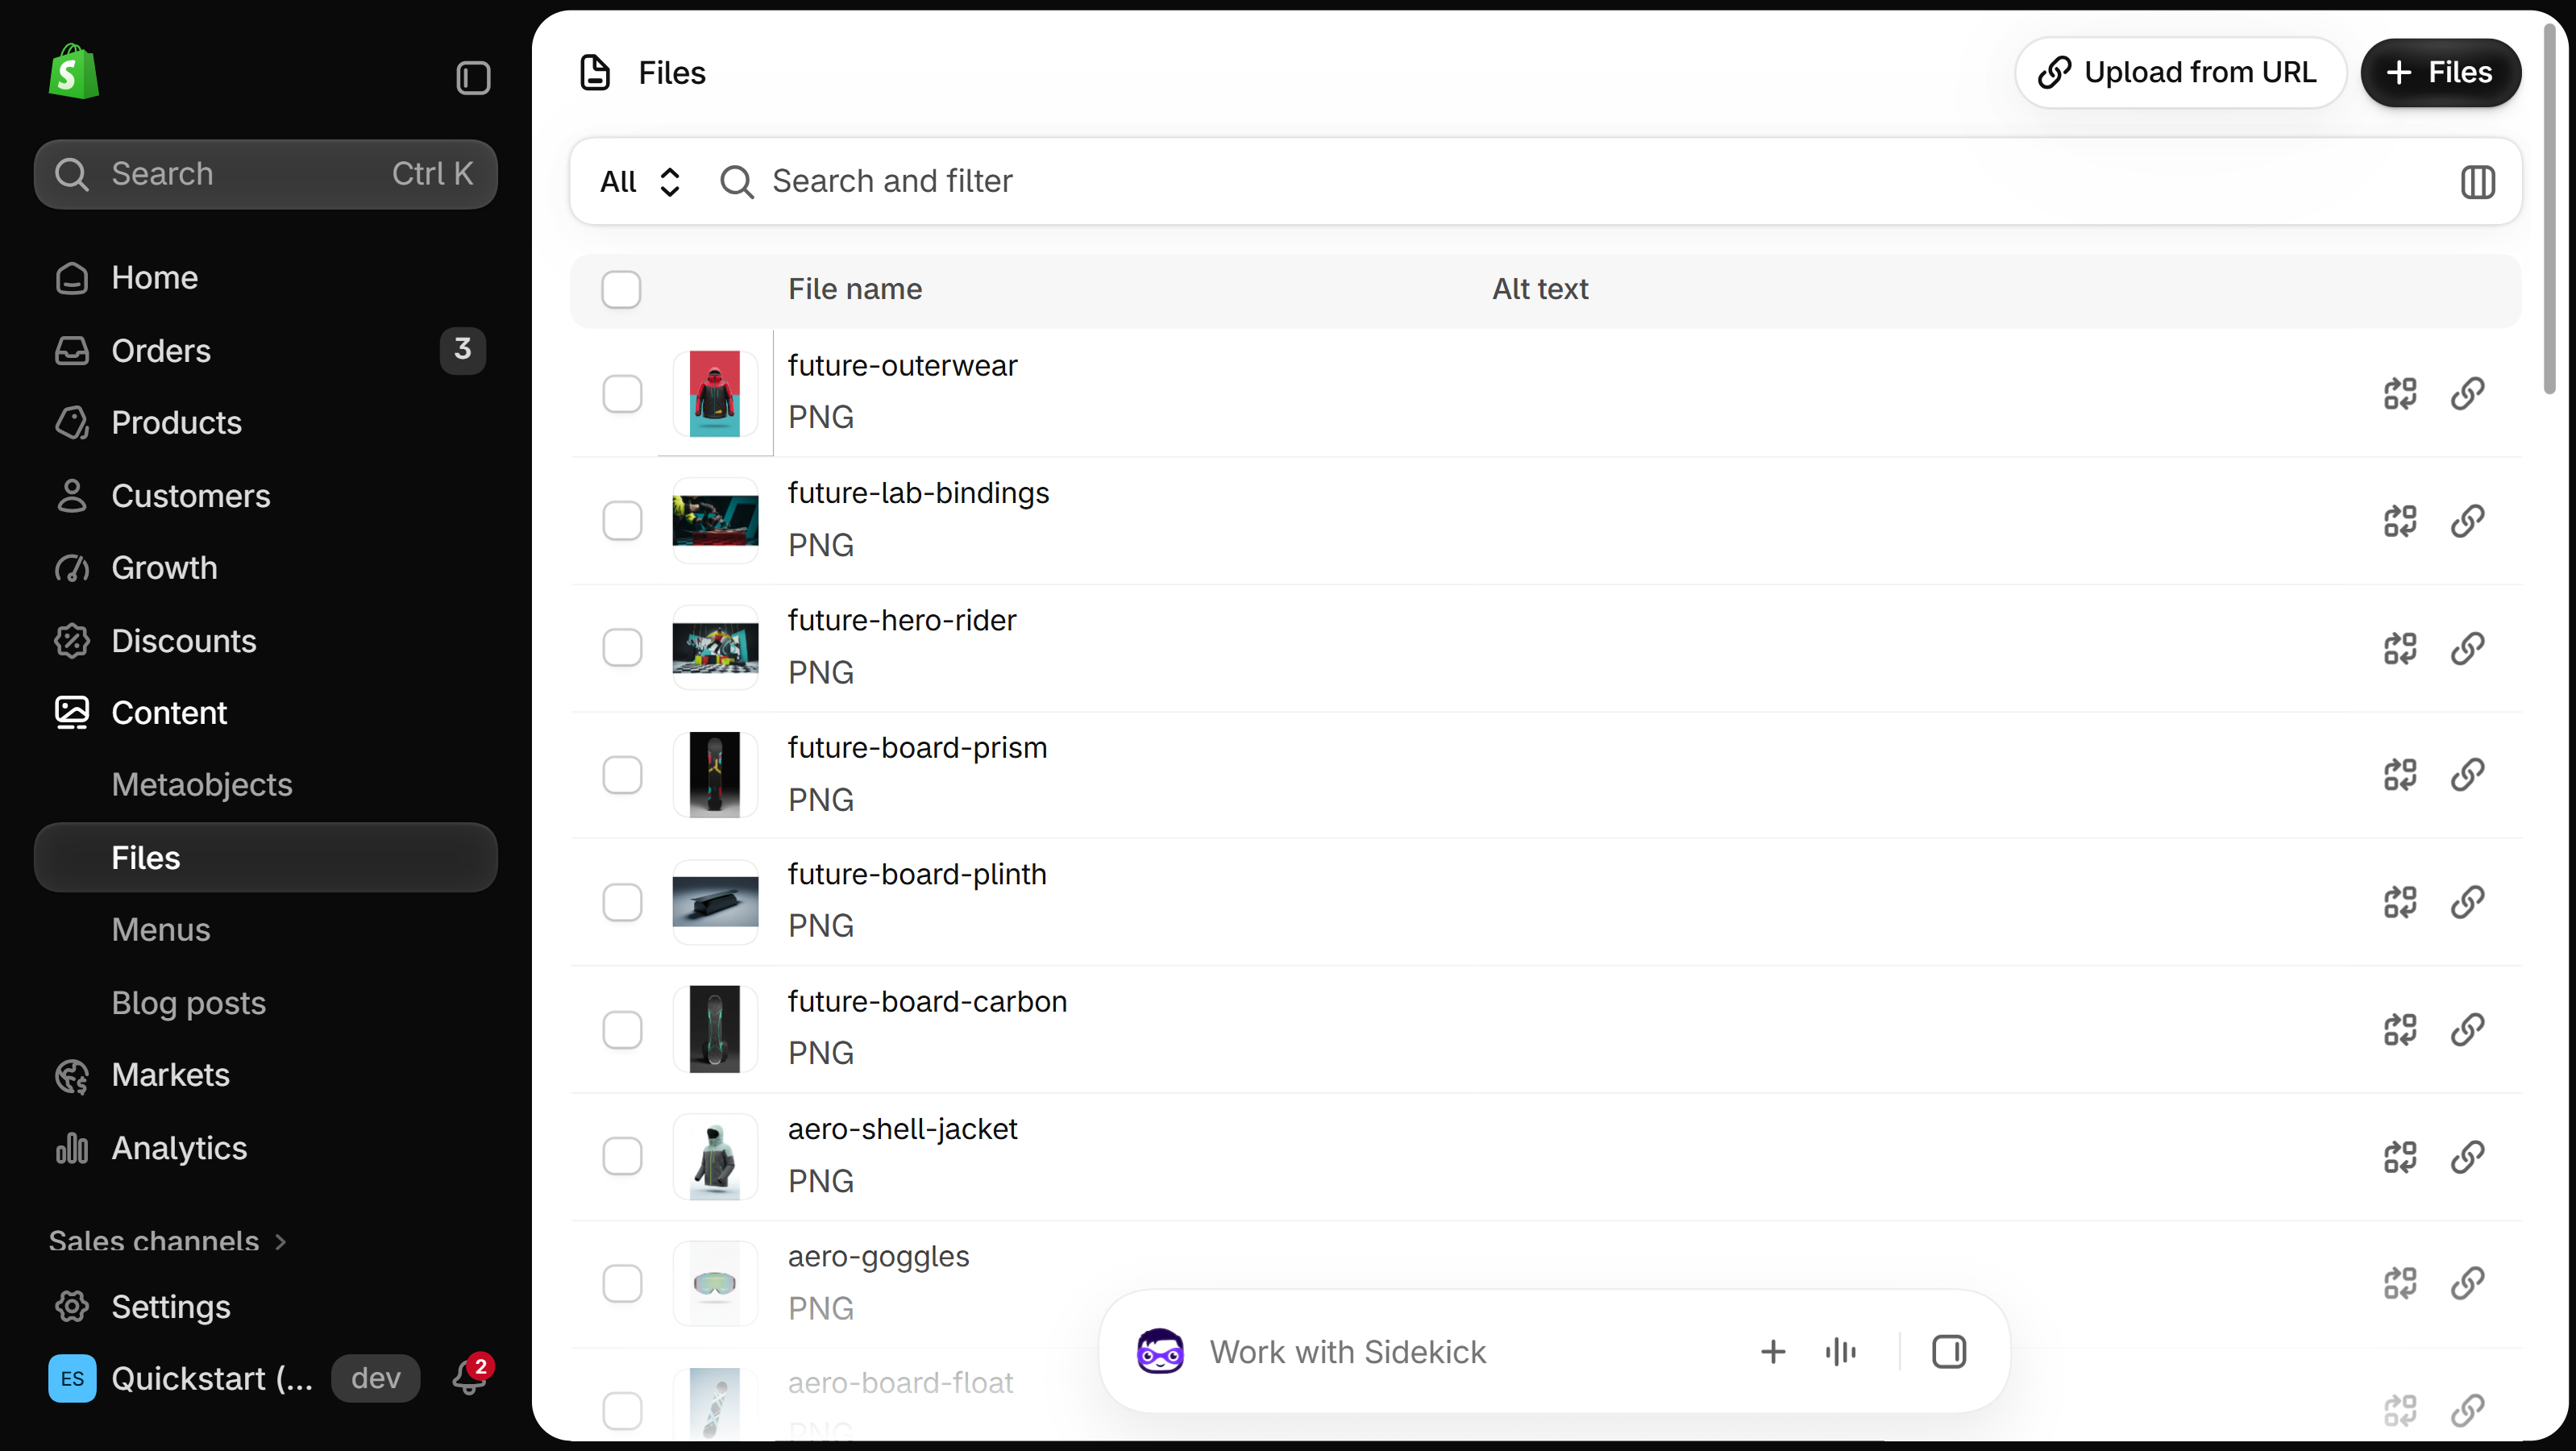Check the future-lab-bindings checkbox
This screenshot has height=1451, width=2576.
pyautogui.click(x=622, y=521)
